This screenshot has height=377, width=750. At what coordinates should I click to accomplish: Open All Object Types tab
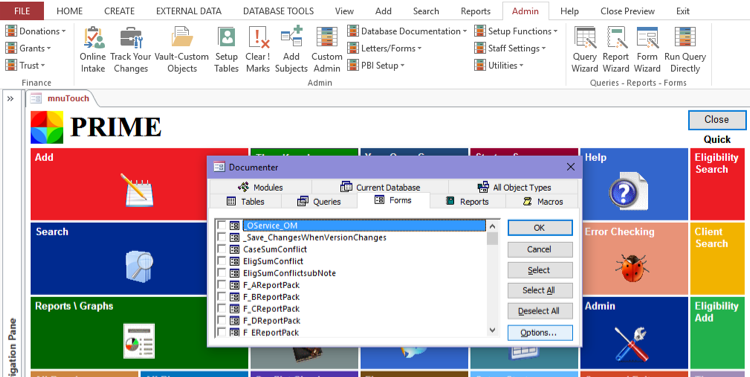coord(514,187)
